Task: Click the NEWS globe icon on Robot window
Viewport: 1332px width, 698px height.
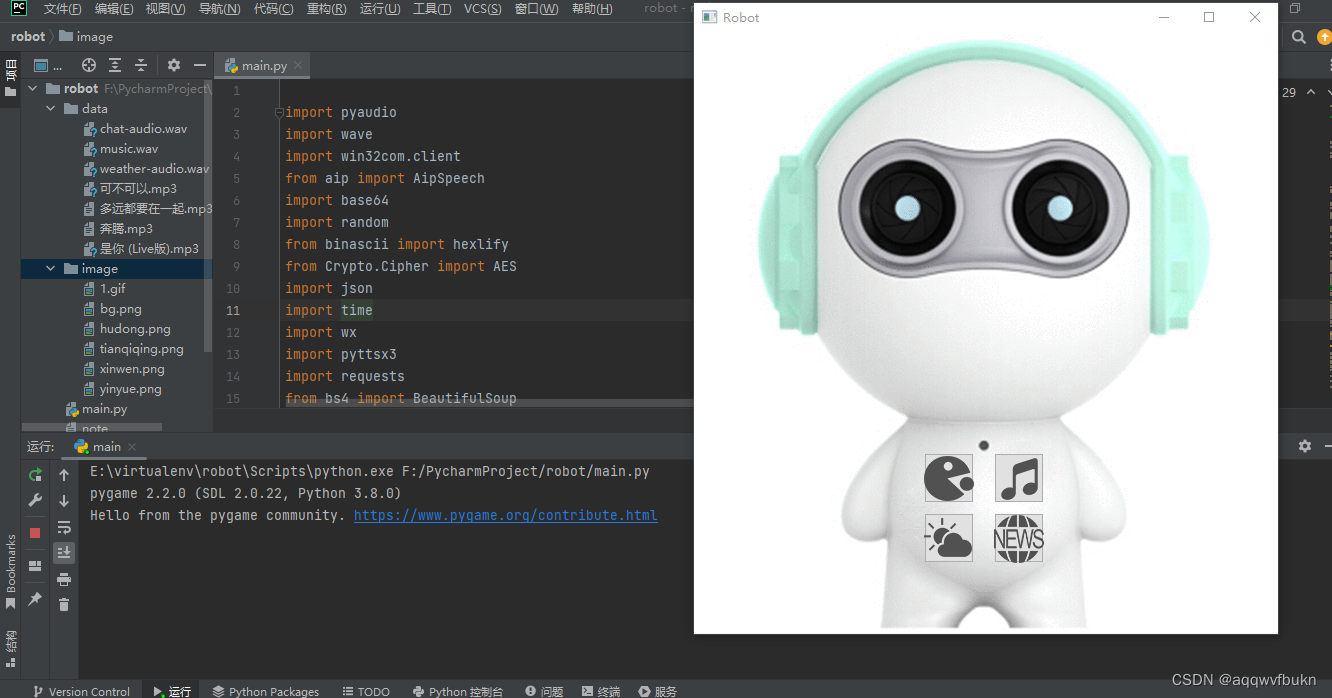Action: click(1019, 538)
